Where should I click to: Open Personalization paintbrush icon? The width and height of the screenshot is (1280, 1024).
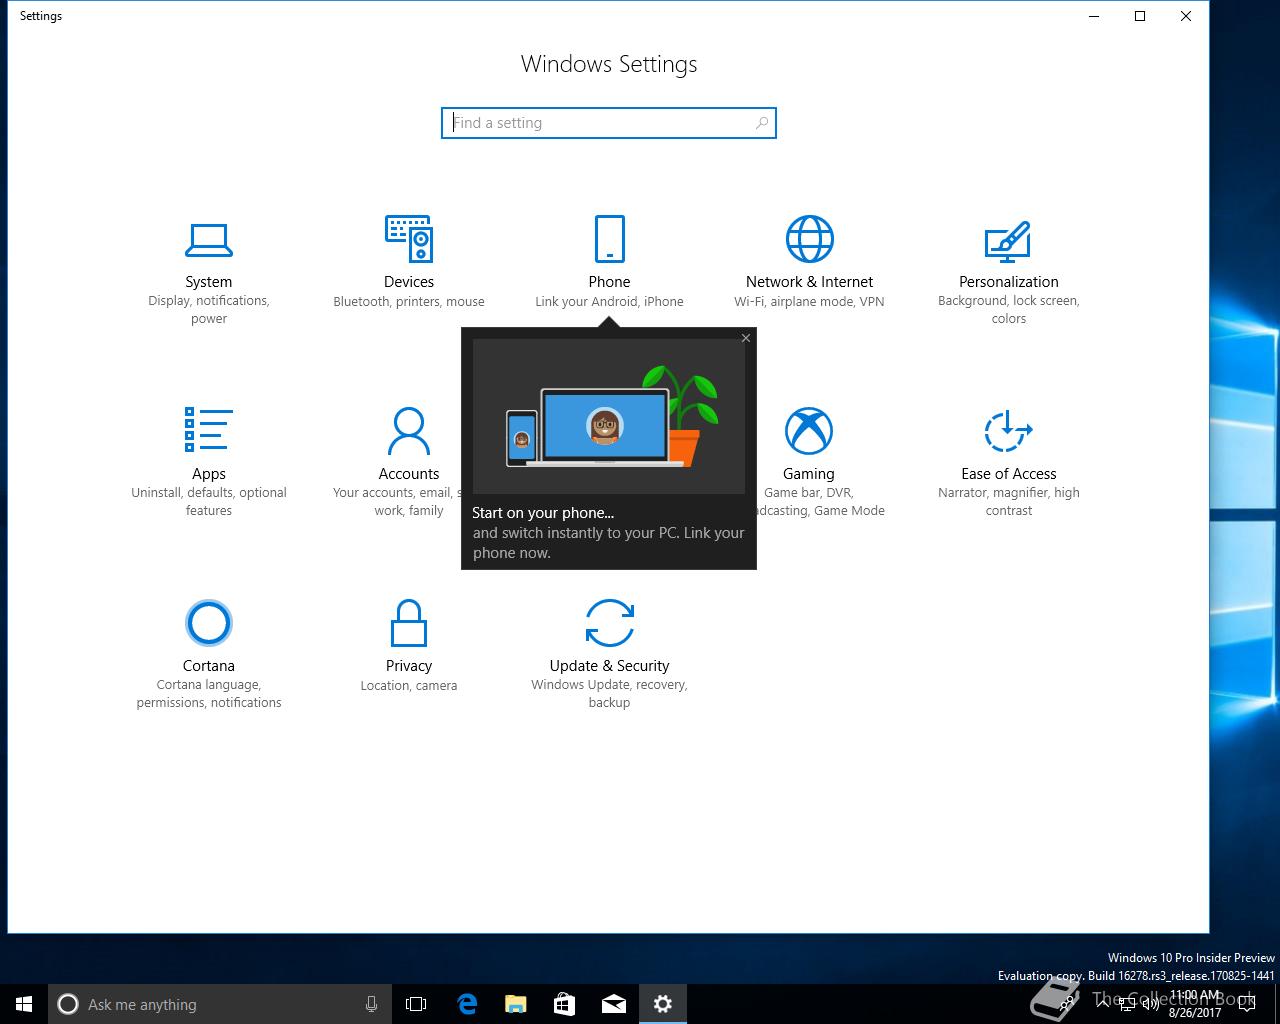[x=1008, y=240]
